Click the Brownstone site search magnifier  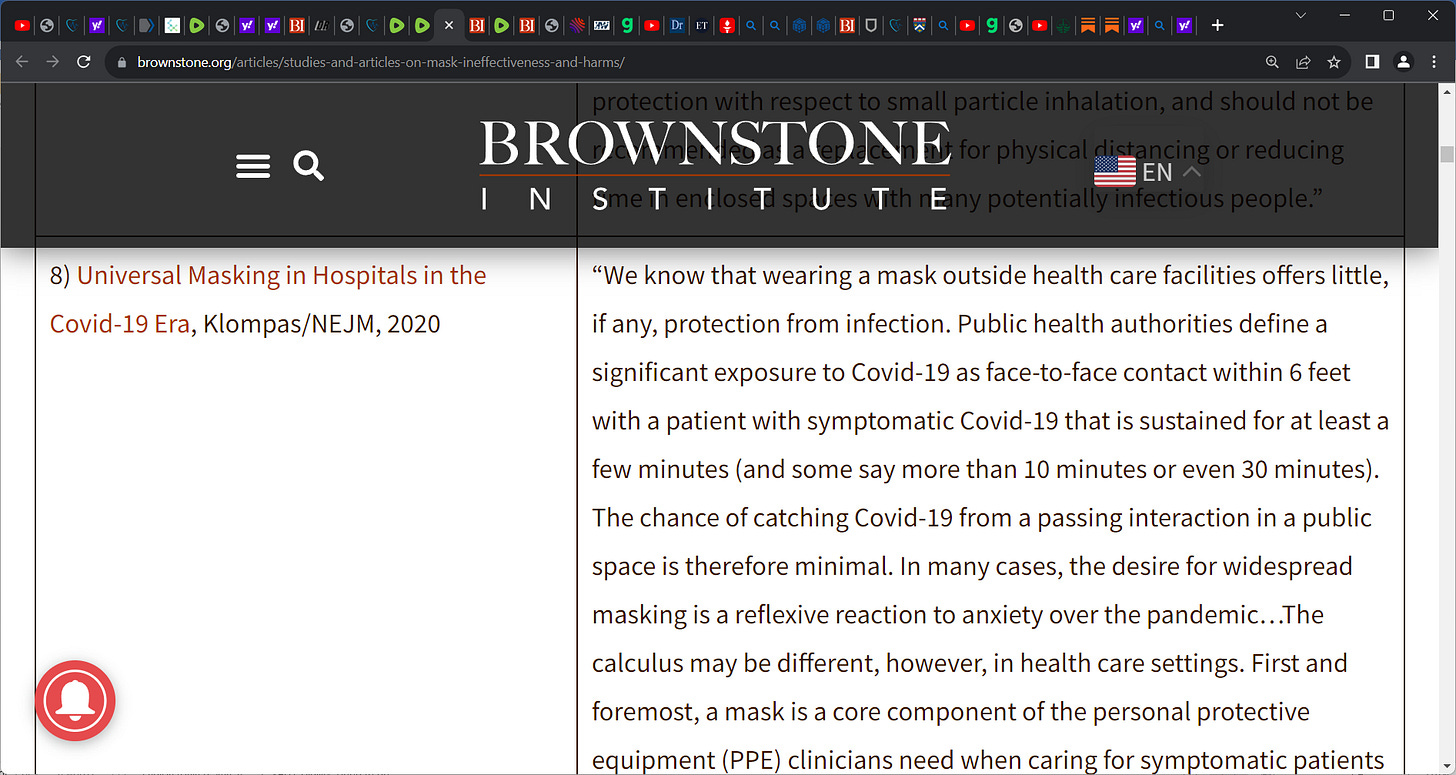pyautogui.click(x=309, y=166)
